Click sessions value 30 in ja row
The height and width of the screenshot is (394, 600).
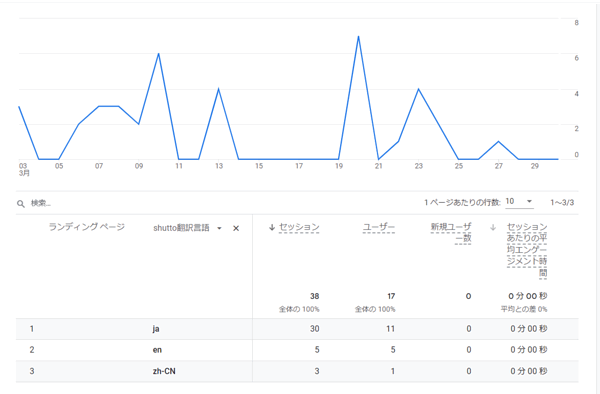point(315,329)
